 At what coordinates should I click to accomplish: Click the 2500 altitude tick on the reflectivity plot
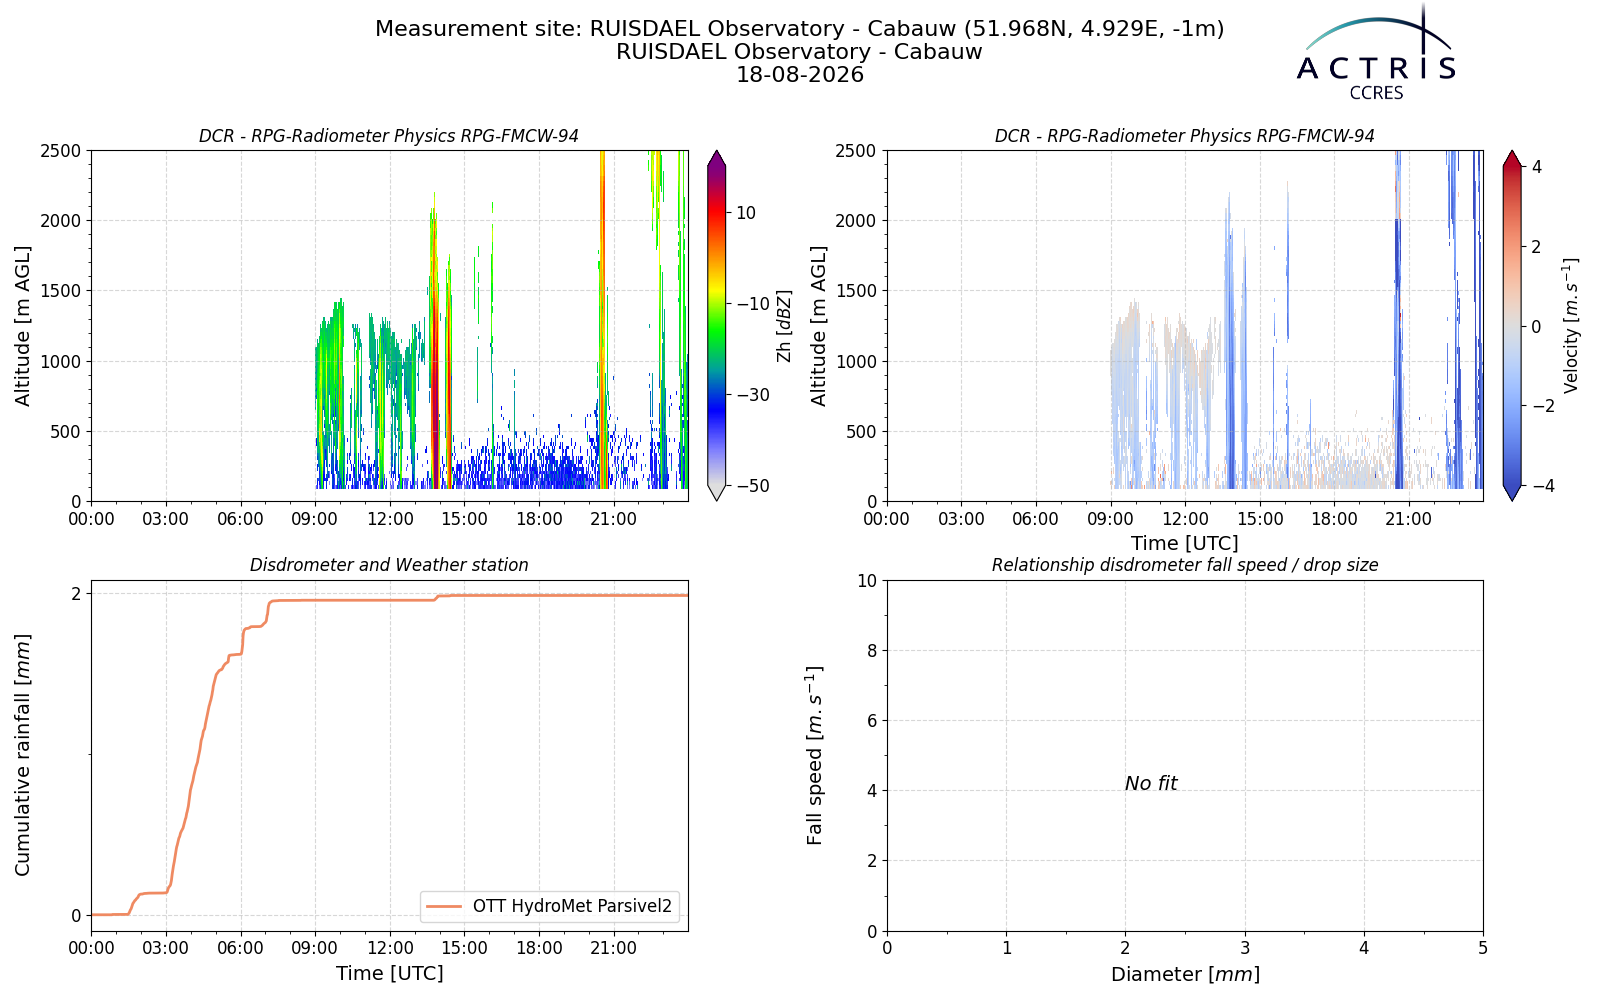pyautogui.click(x=60, y=151)
